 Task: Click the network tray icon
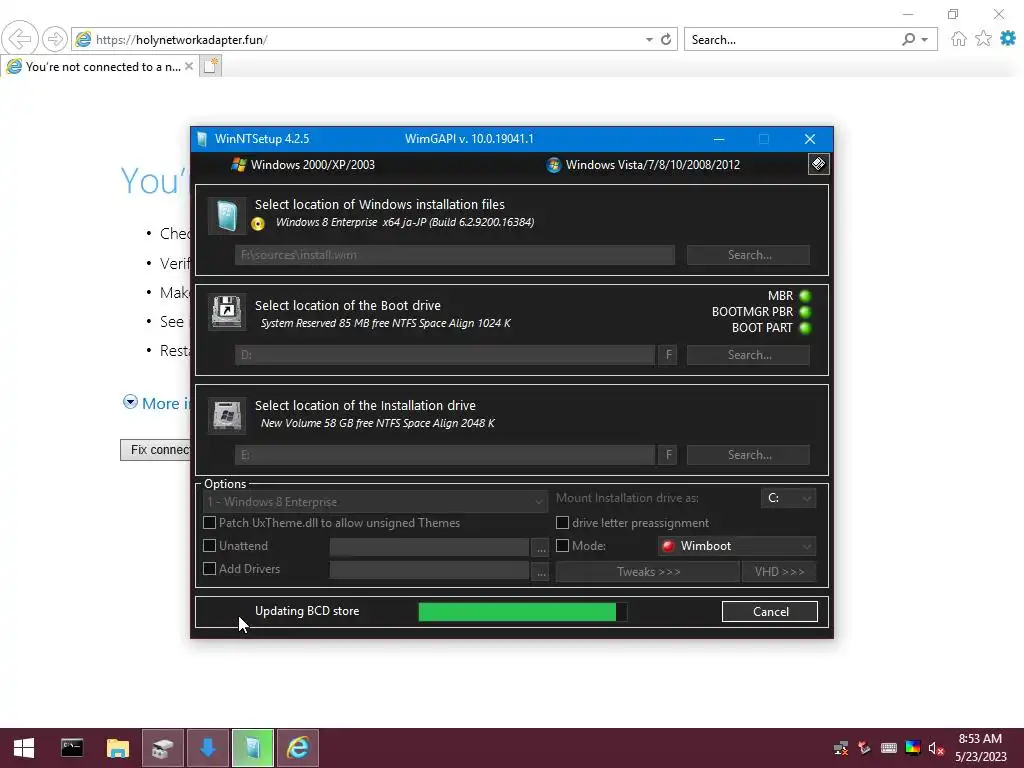coord(841,748)
